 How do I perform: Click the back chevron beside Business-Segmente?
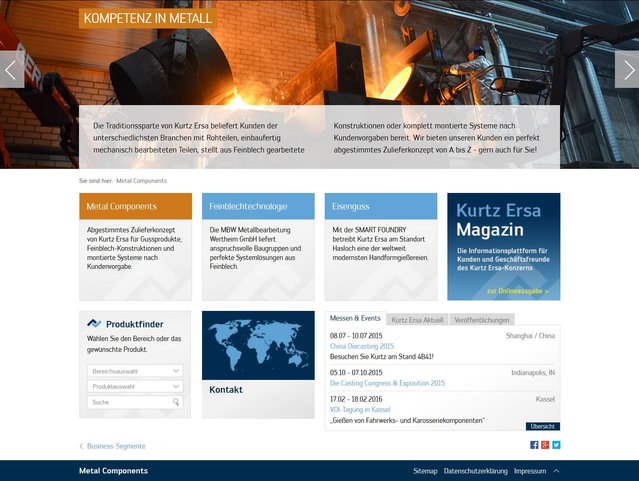coord(81,446)
